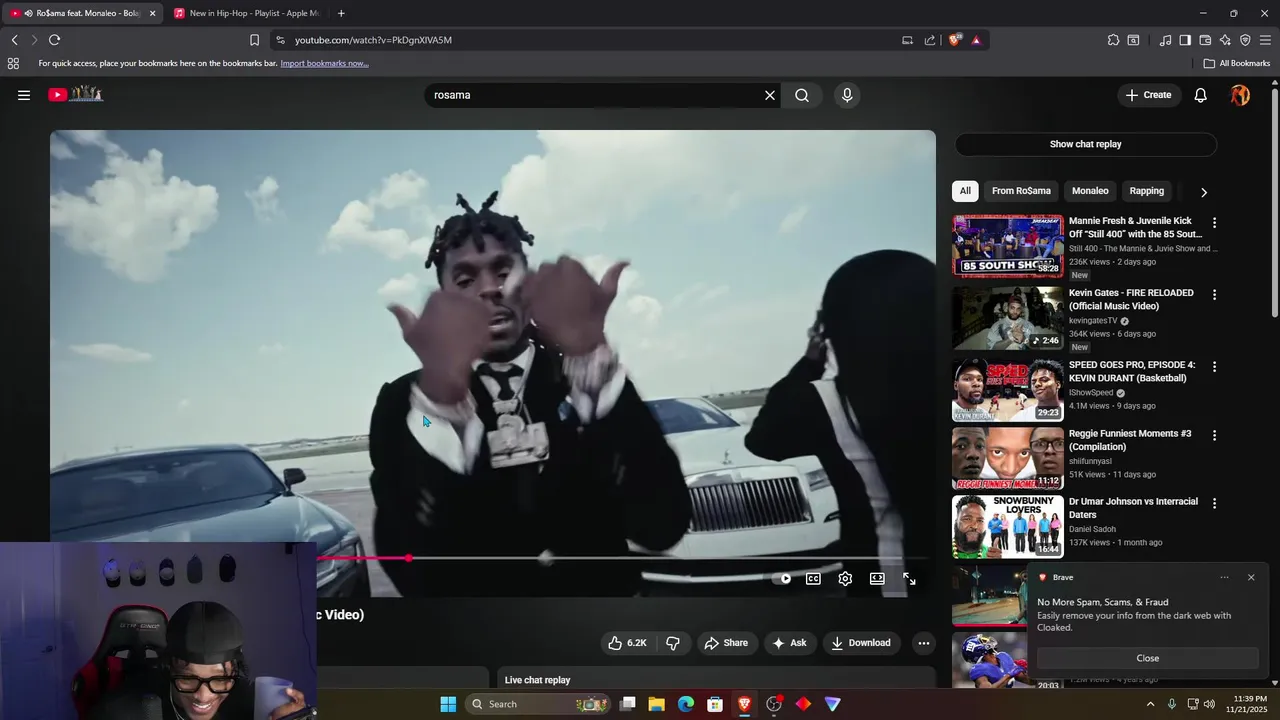Image resolution: width=1280 pixels, height=720 pixels.
Task: Open Brave Rewards triangle icon
Action: (x=976, y=40)
